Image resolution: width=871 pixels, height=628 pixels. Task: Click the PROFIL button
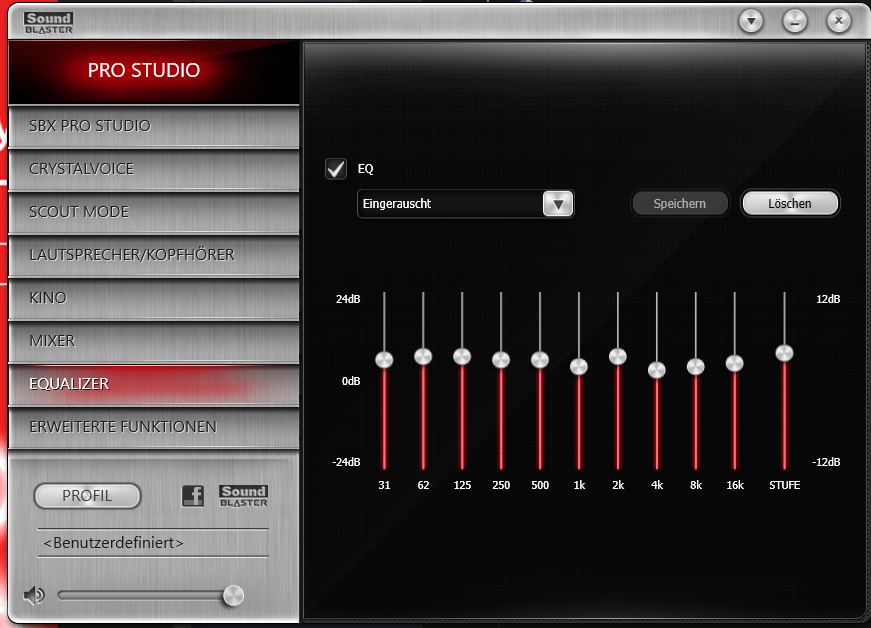[87, 496]
